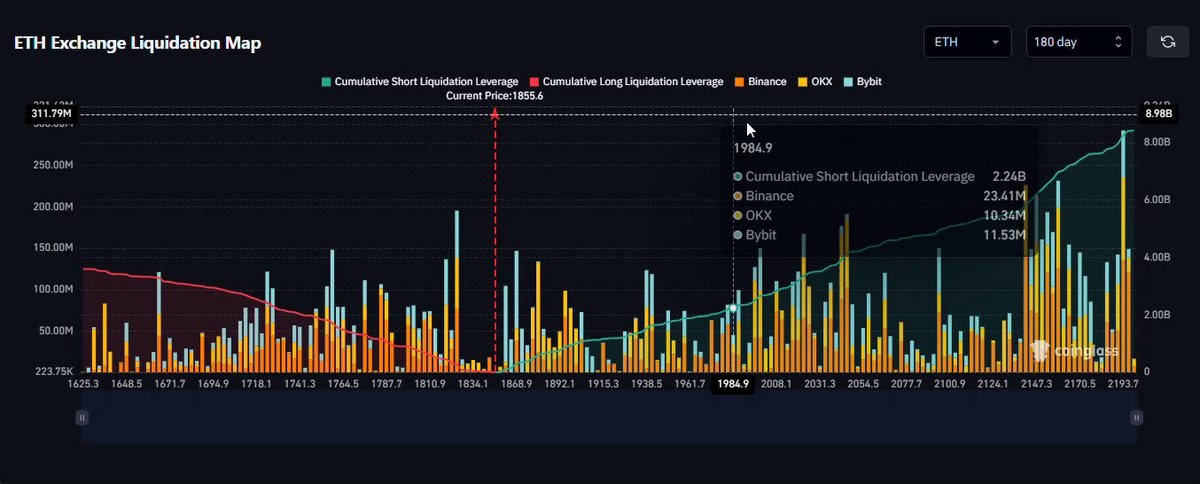The height and width of the screenshot is (484, 1200).
Task: Click the right axis label 6.00B
Action: (1156, 200)
